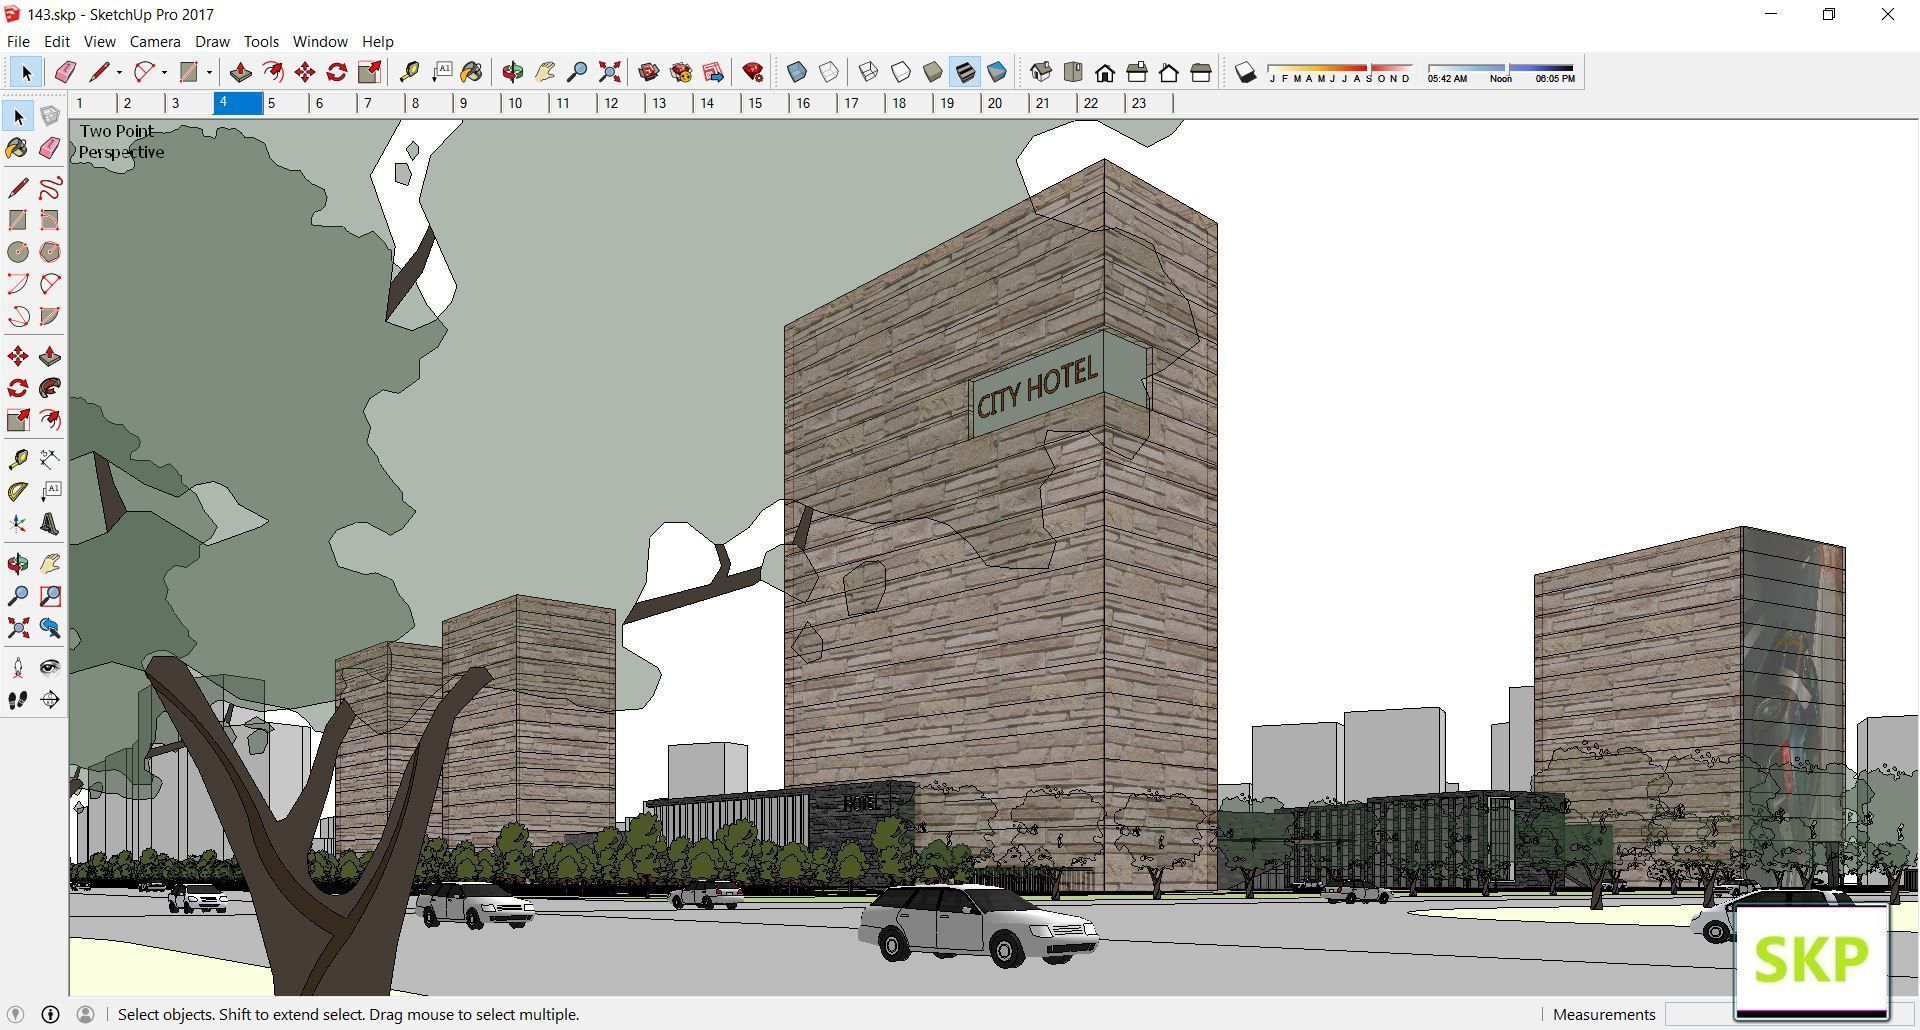Image resolution: width=1920 pixels, height=1030 pixels.
Task: Select the Circle tool
Action: coord(18,252)
